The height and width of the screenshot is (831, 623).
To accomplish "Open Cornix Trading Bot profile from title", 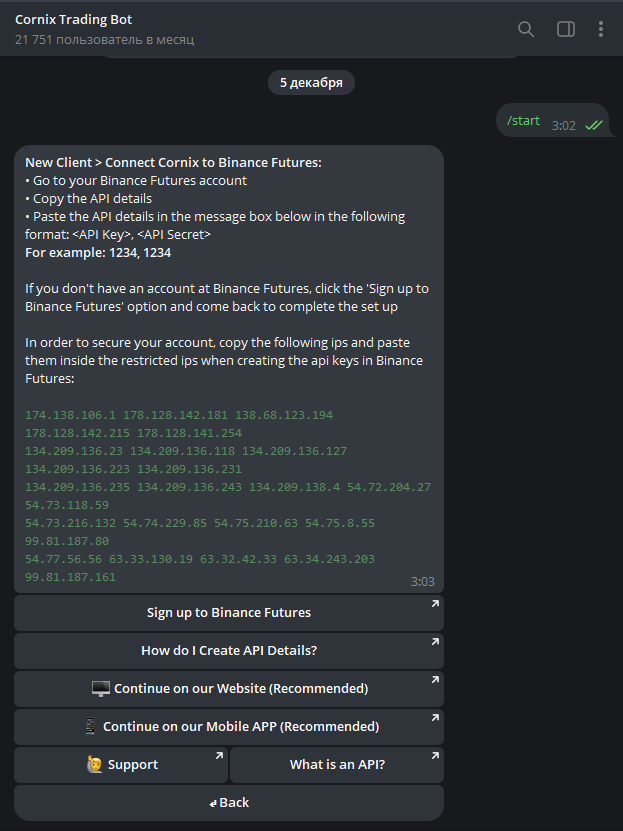I will point(73,20).
